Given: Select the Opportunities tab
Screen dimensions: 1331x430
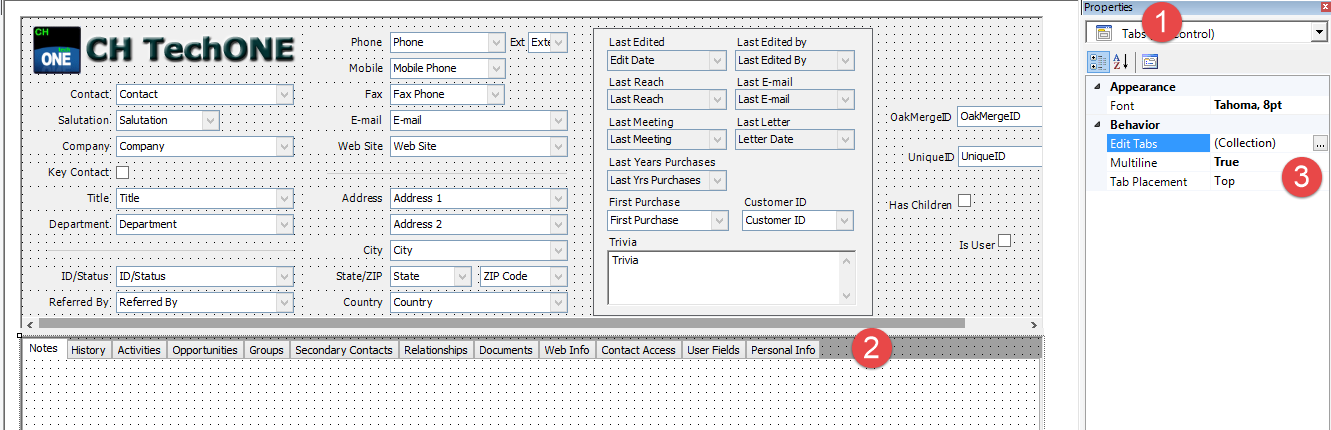Looking at the screenshot, I should coord(204,350).
